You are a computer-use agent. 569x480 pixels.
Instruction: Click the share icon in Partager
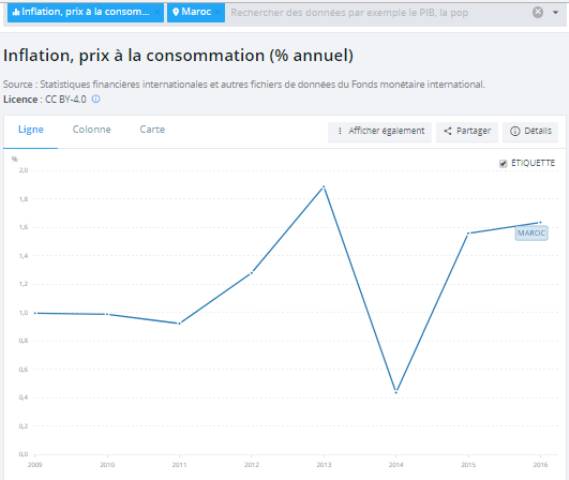448,131
